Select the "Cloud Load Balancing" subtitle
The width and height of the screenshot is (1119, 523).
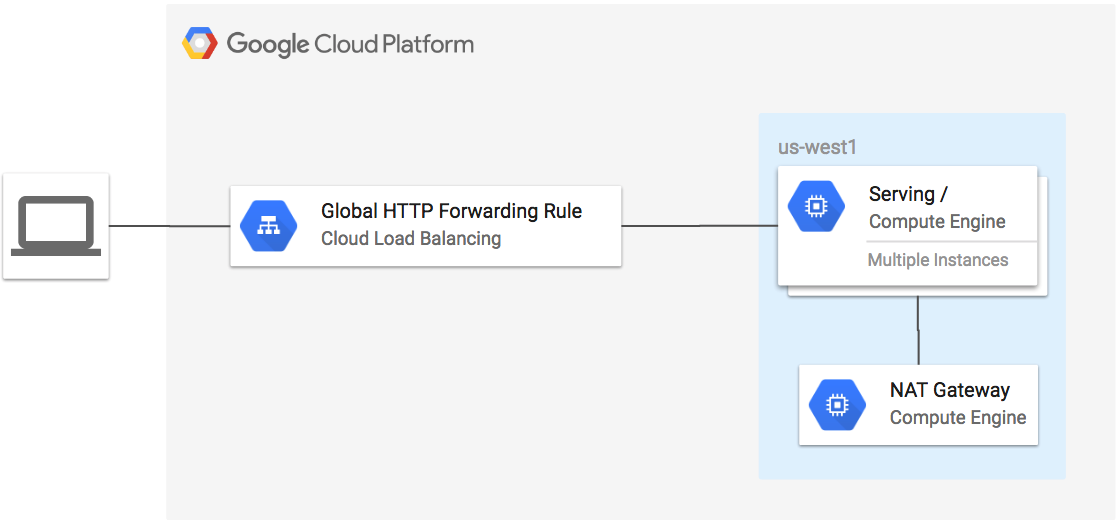[411, 238]
